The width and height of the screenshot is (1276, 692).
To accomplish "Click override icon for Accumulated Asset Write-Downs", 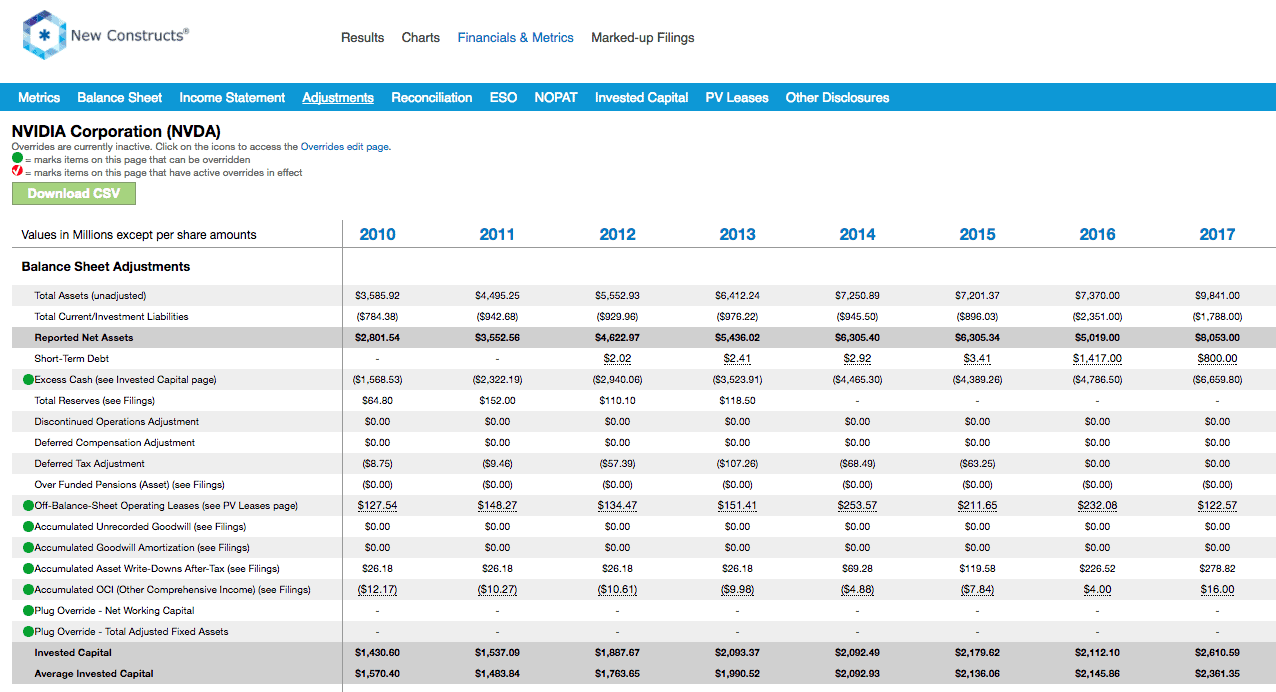I will tap(28, 569).
